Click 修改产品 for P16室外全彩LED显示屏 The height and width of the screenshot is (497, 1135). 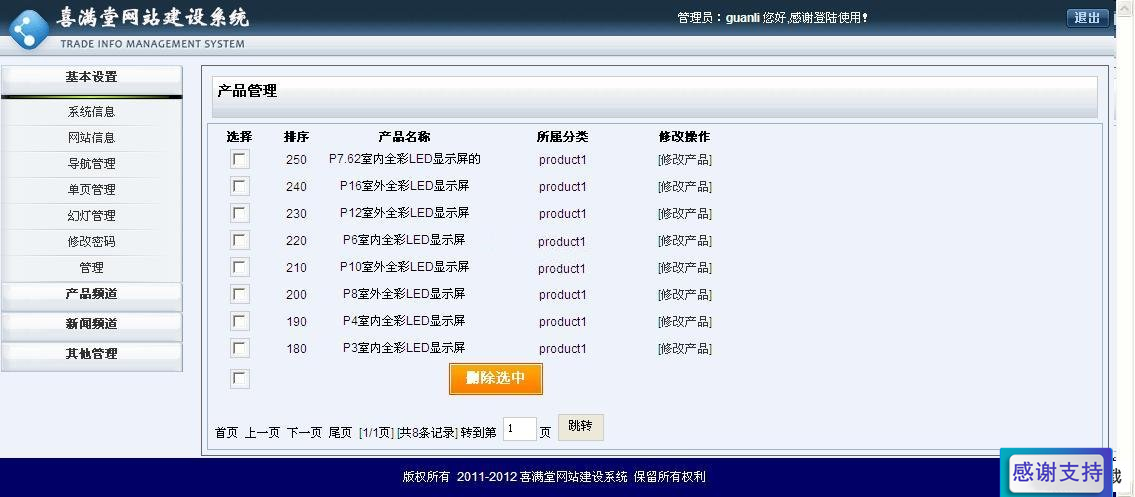[x=685, y=187]
